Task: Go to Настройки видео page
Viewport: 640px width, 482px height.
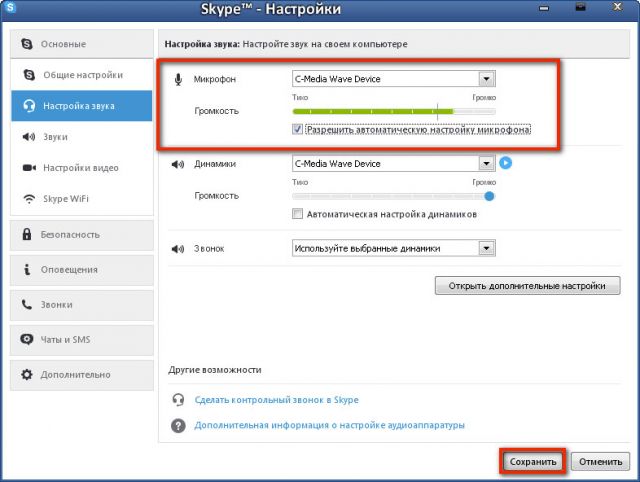Action: click(82, 168)
